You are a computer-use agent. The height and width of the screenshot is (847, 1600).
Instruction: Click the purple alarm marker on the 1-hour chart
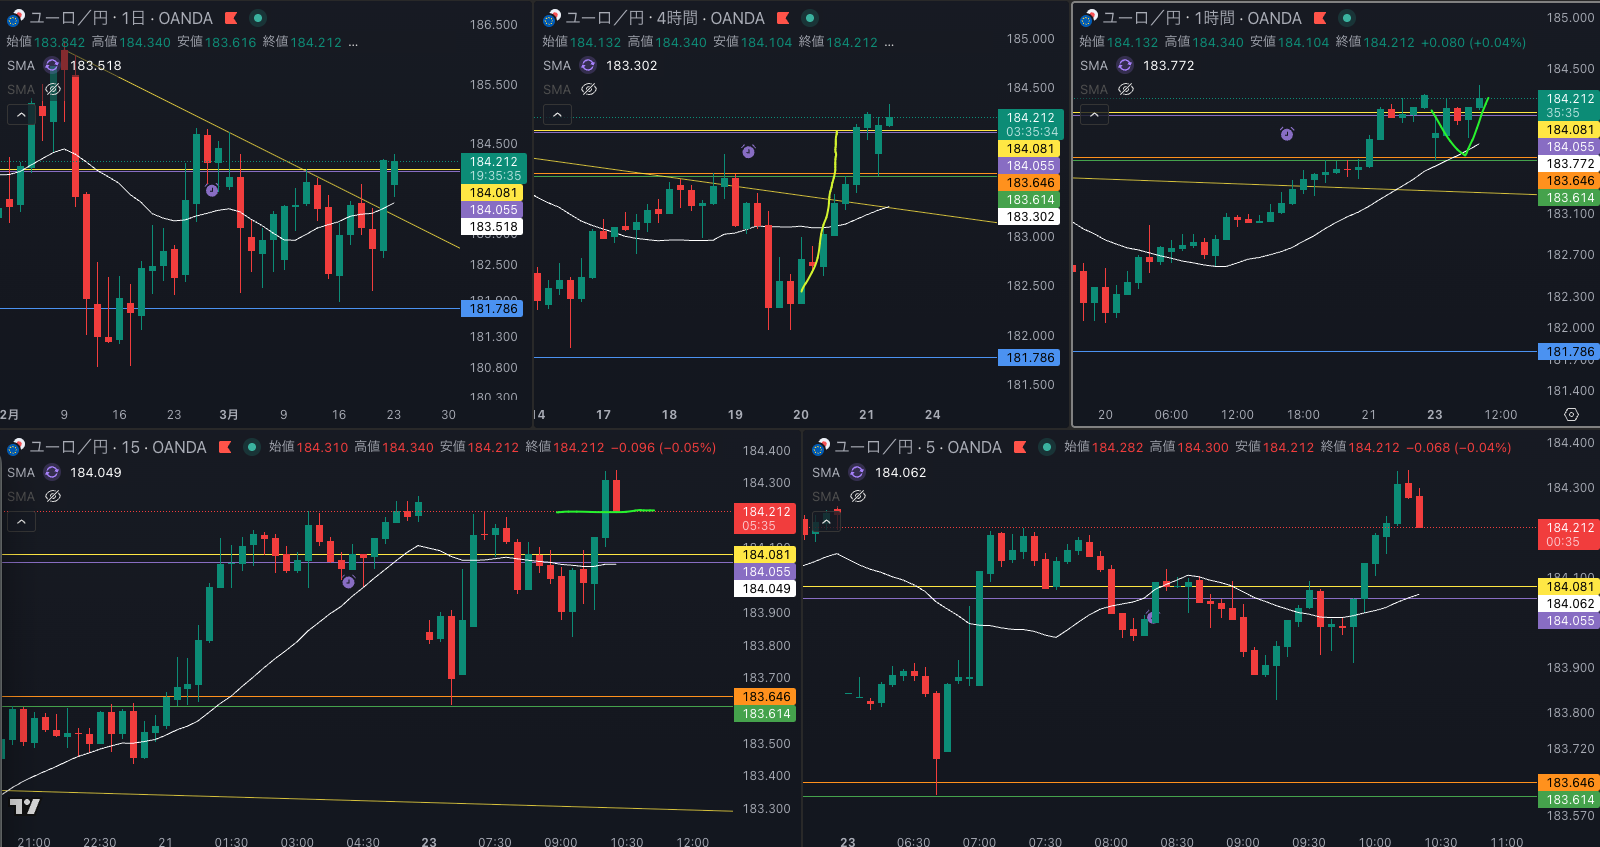1287,133
